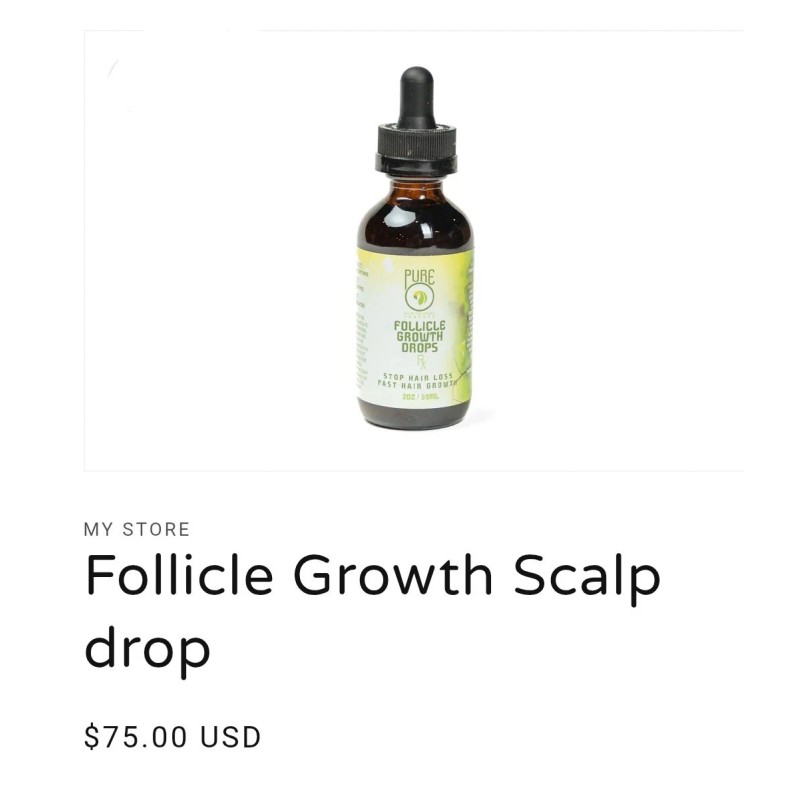
Task: Click empty white area left of bottle
Action: [219, 250]
